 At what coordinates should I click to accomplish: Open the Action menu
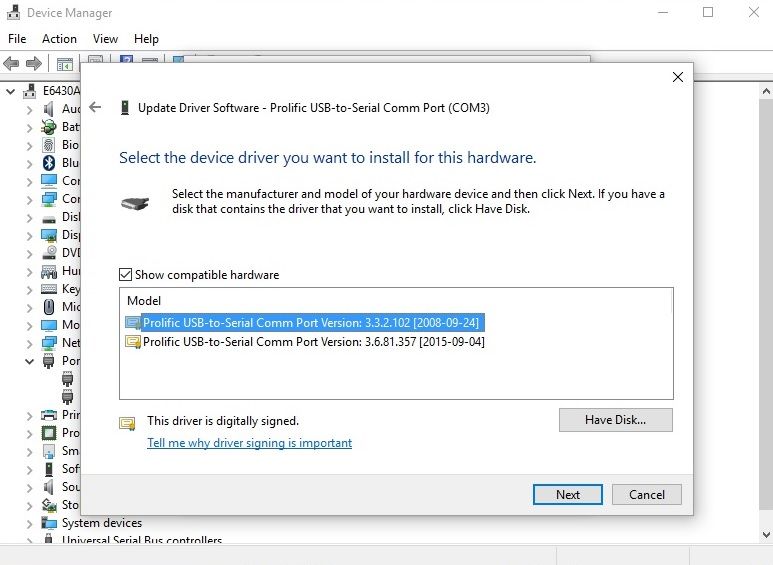[59, 39]
